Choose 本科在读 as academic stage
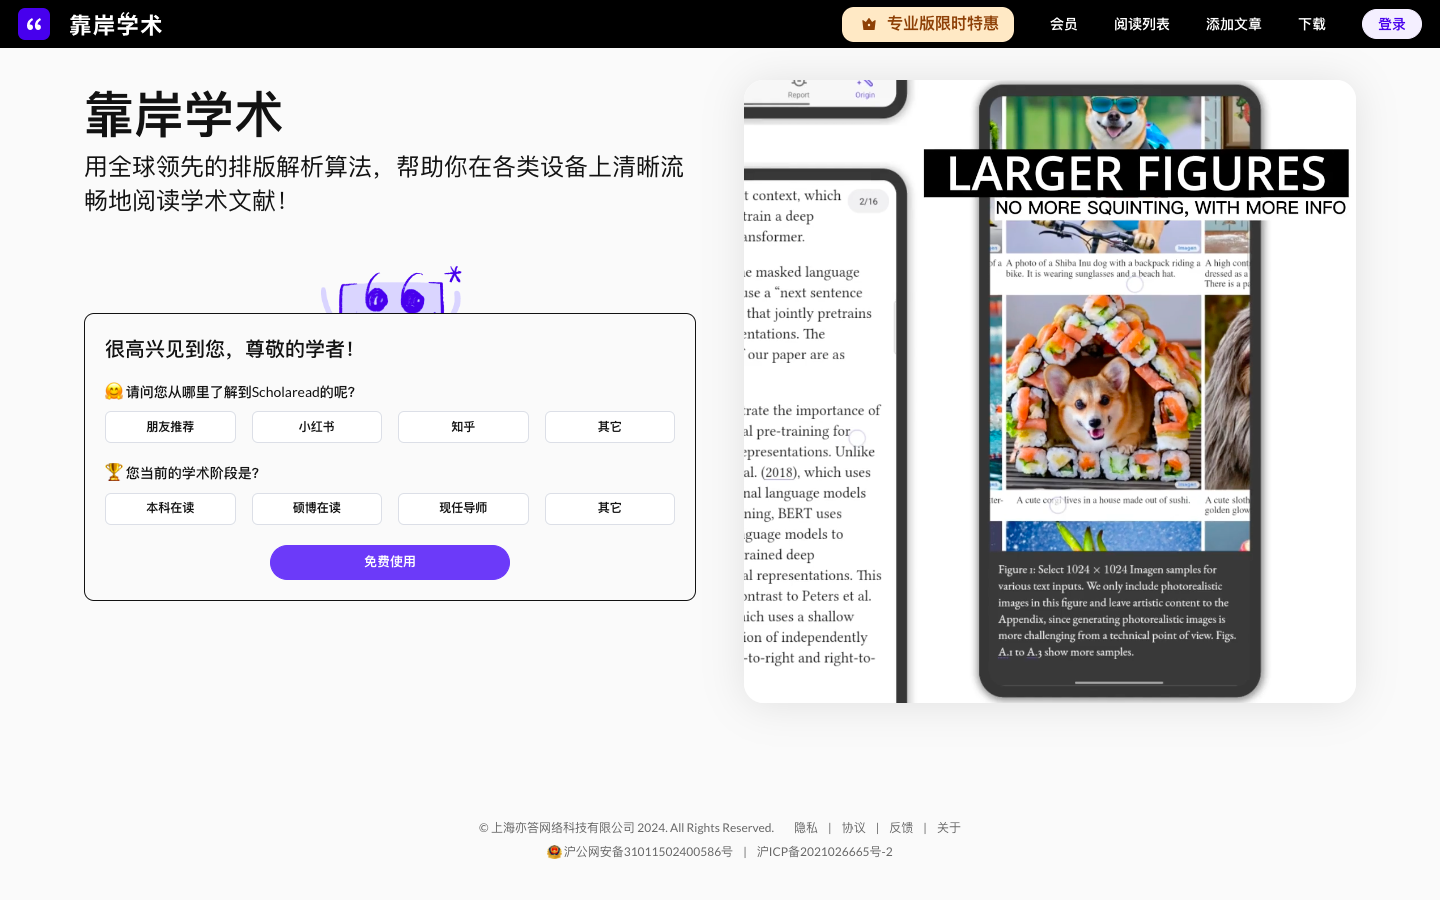Image resolution: width=1440 pixels, height=900 pixels. pyautogui.click(x=170, y=508)
